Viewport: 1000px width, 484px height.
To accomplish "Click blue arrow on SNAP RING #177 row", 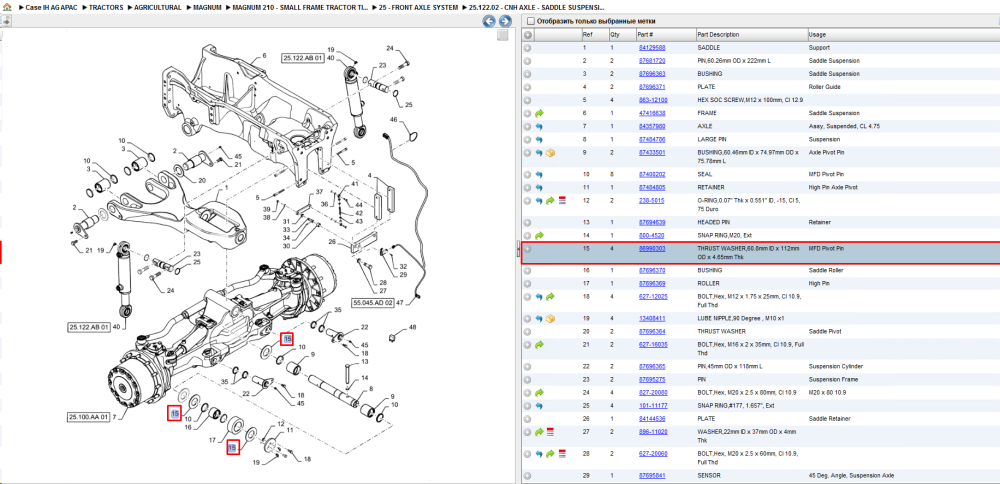I will coord(539,406).
